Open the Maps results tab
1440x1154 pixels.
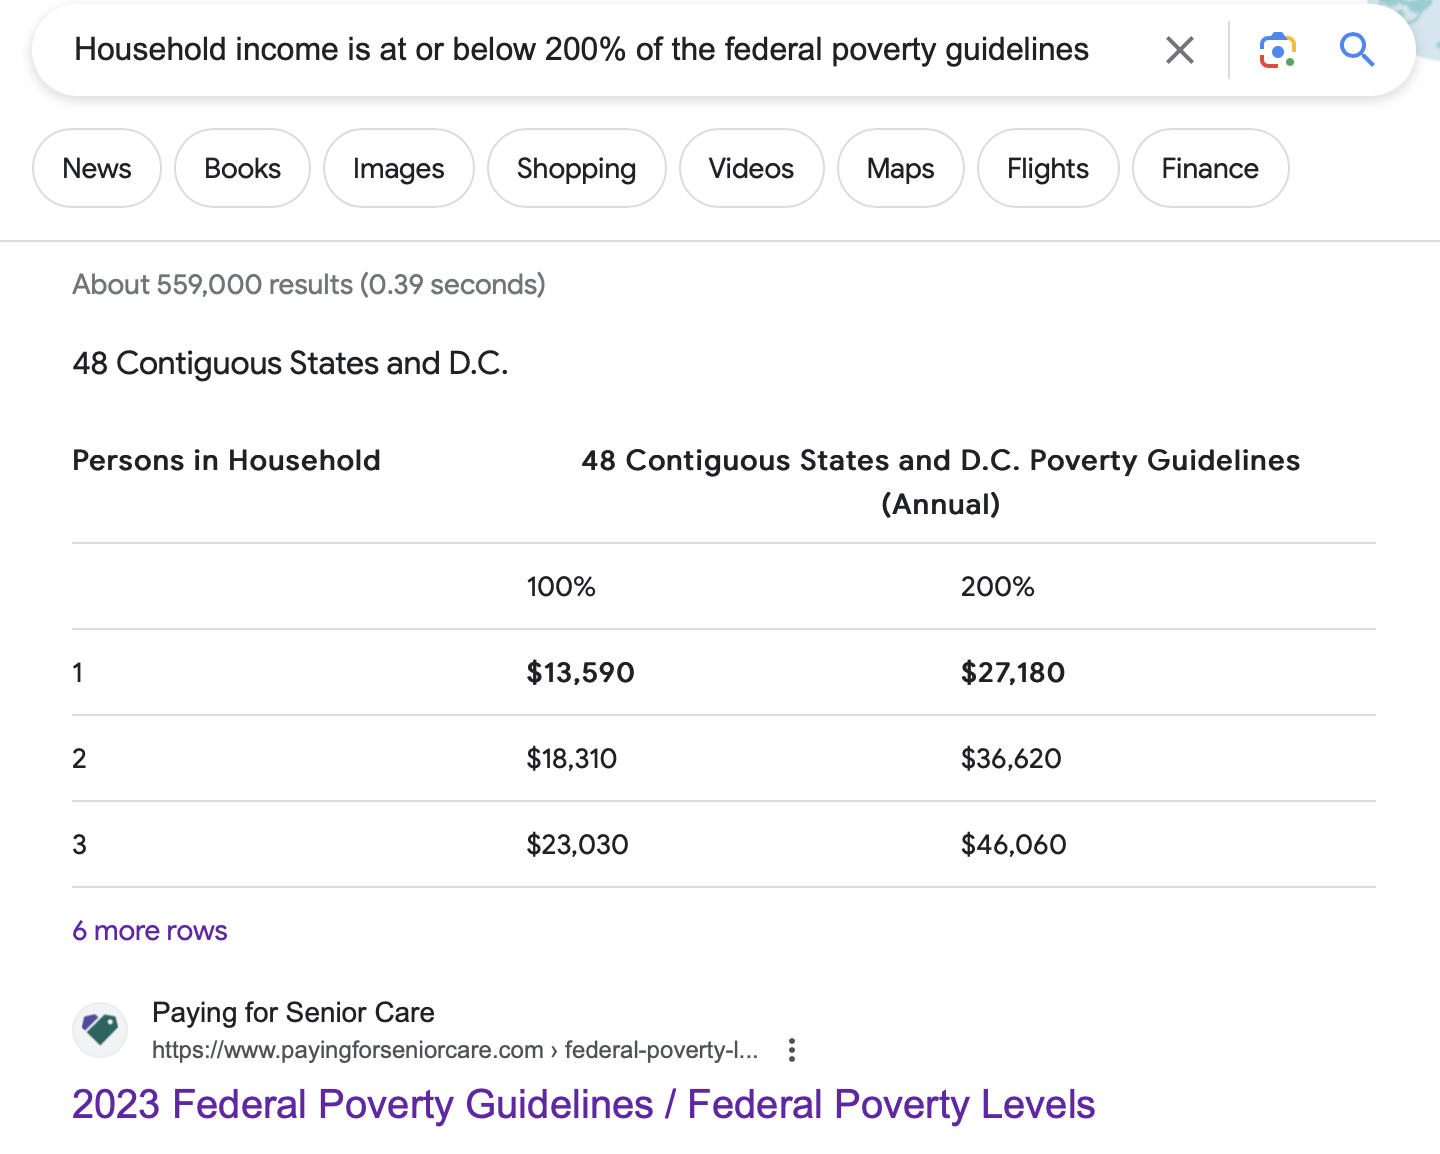[900, 168]
